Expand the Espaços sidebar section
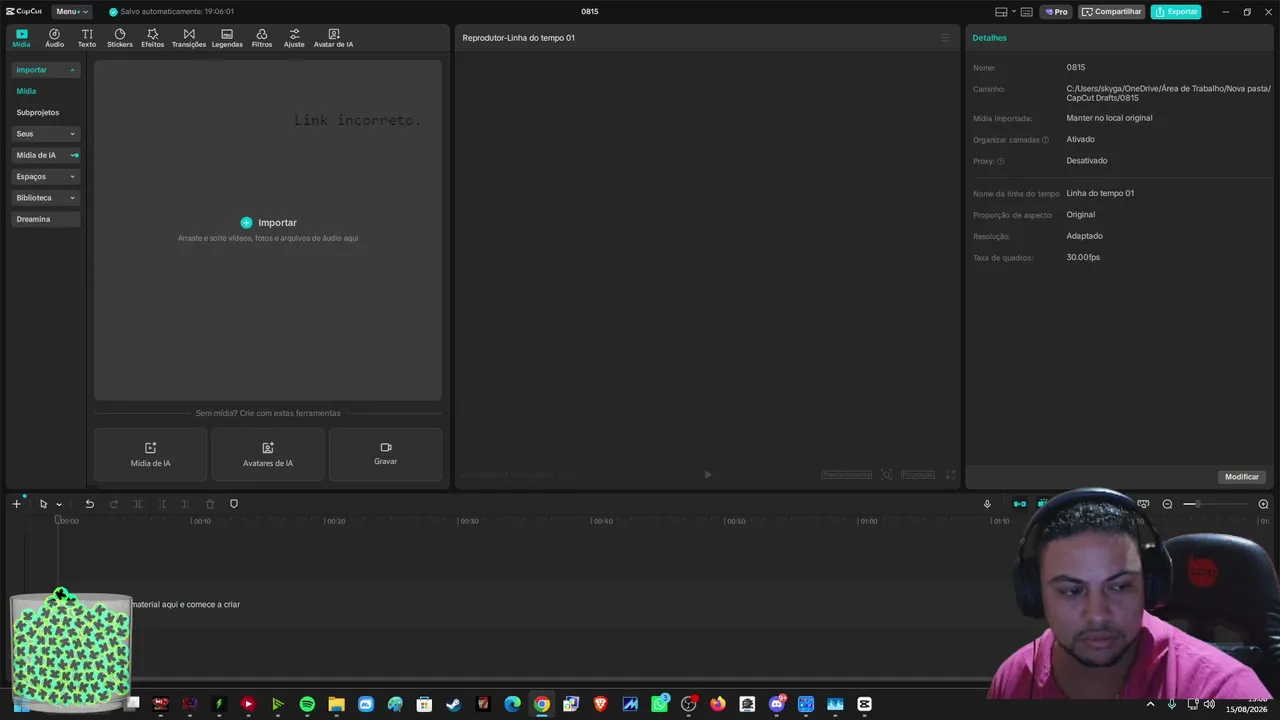 tap(46, 176)
